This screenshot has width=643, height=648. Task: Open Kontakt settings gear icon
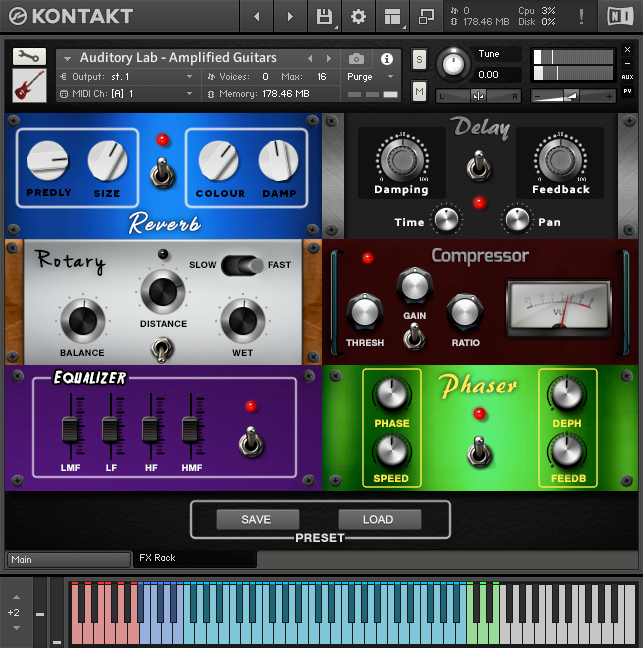(358, 17)
